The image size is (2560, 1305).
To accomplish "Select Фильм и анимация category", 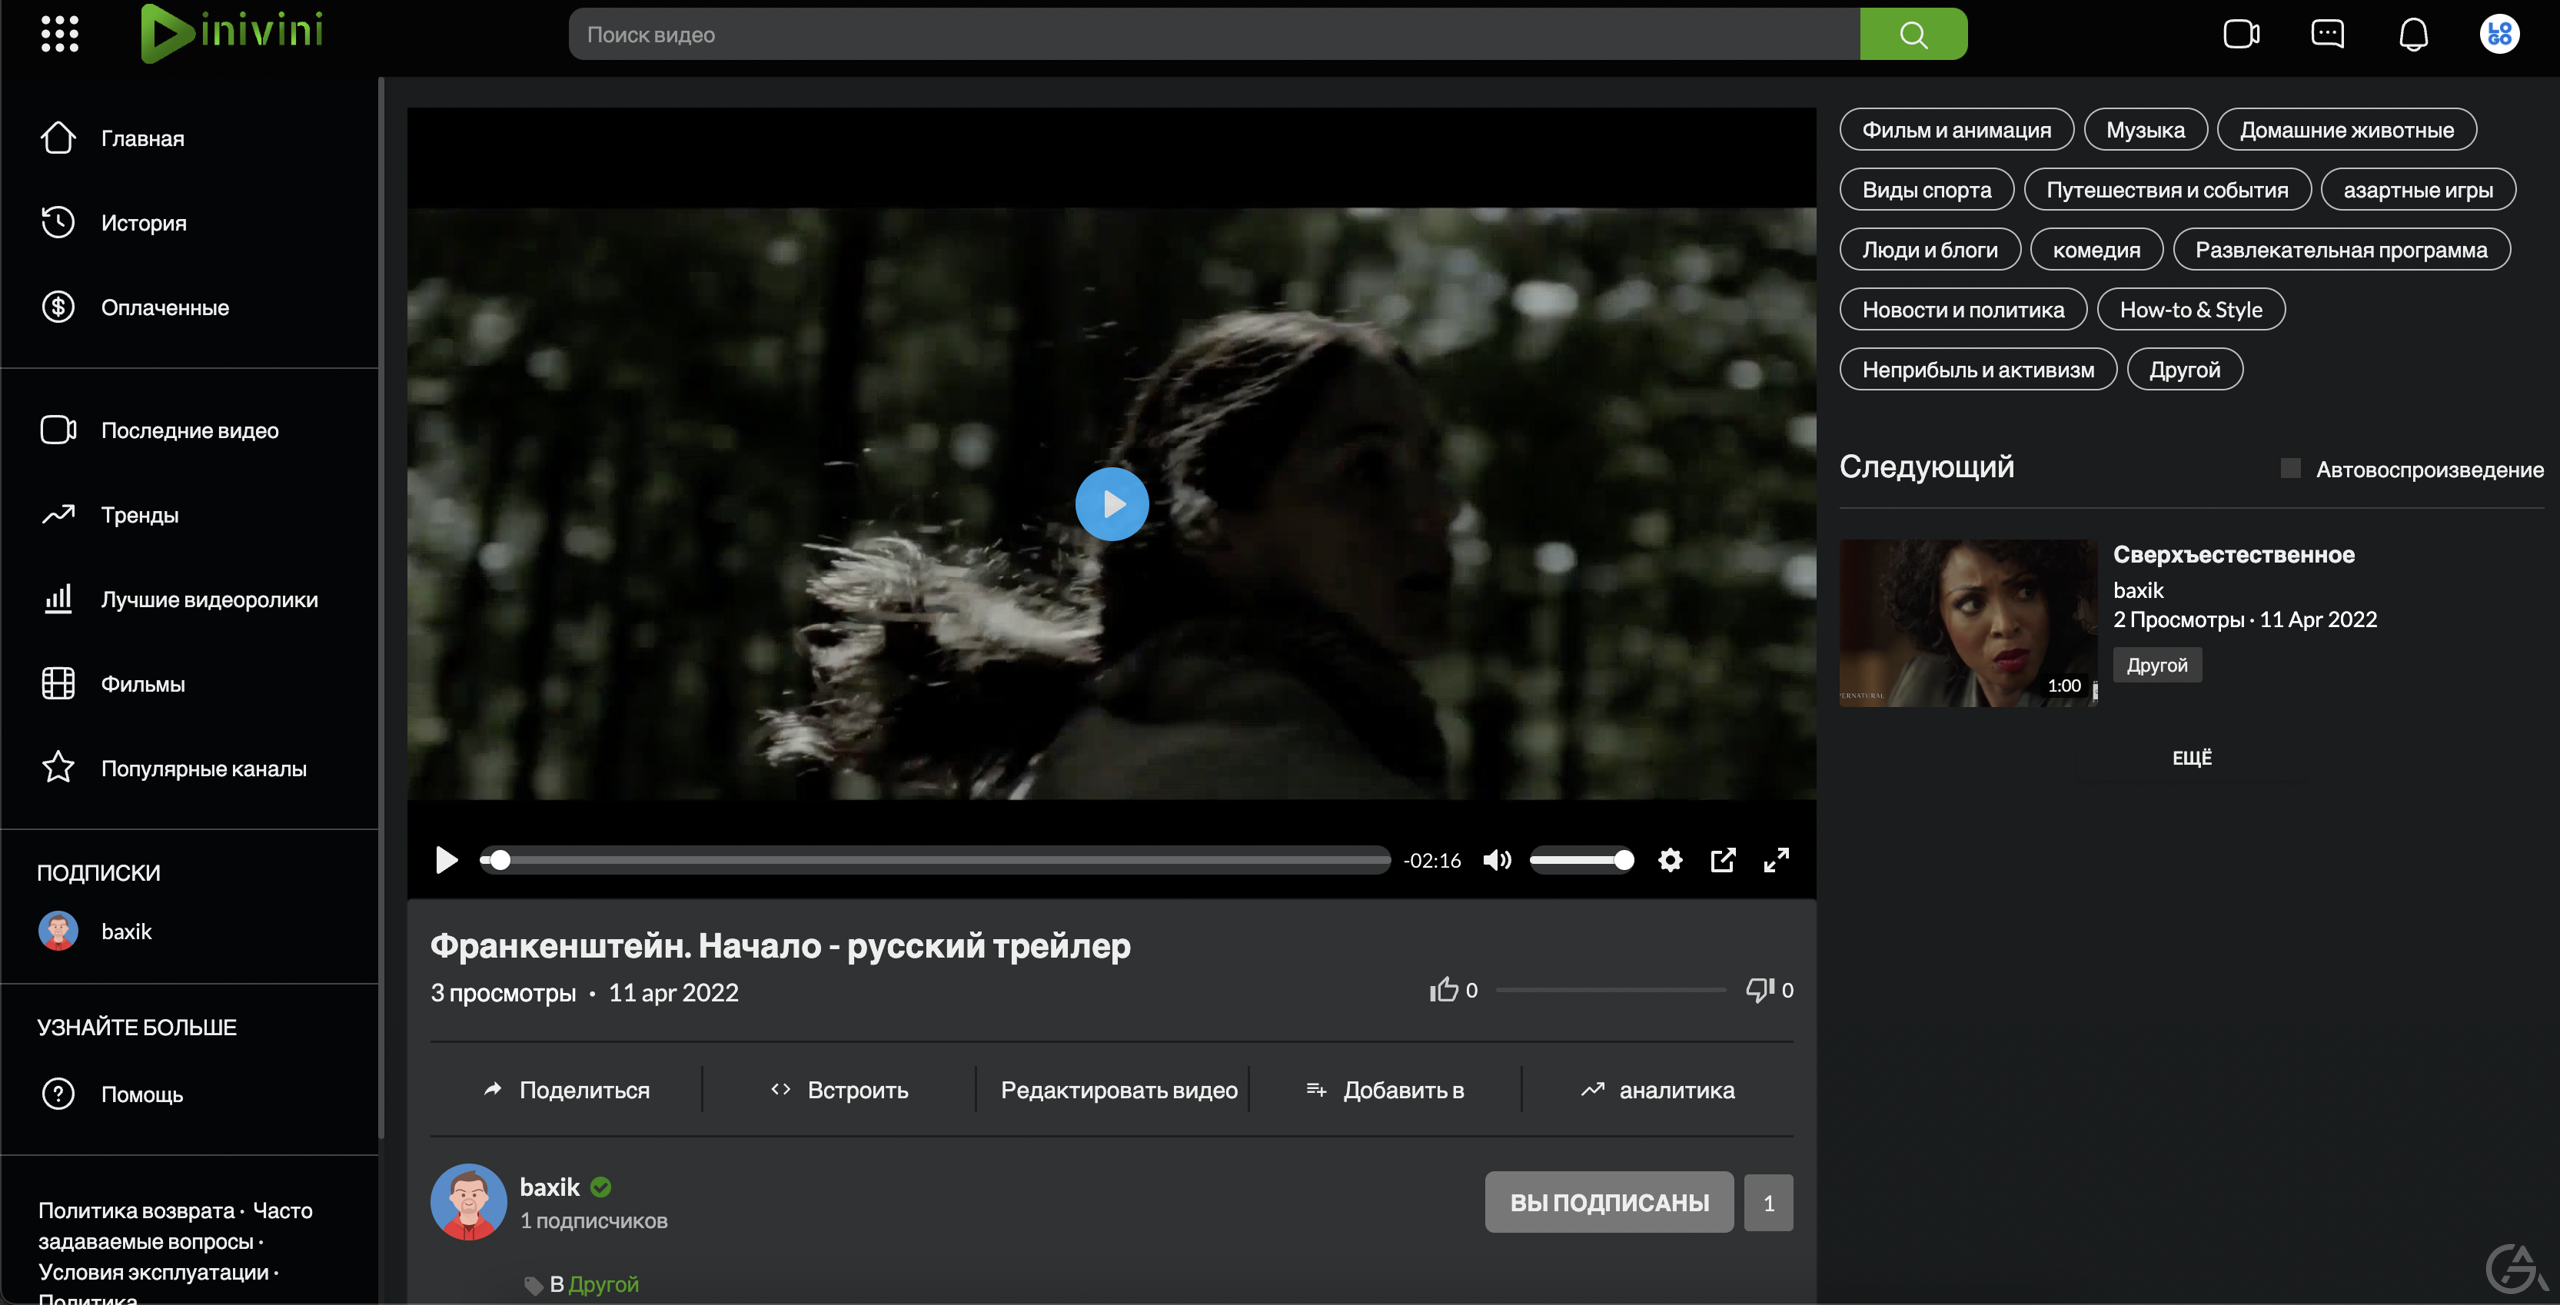I will [1956, 130].
